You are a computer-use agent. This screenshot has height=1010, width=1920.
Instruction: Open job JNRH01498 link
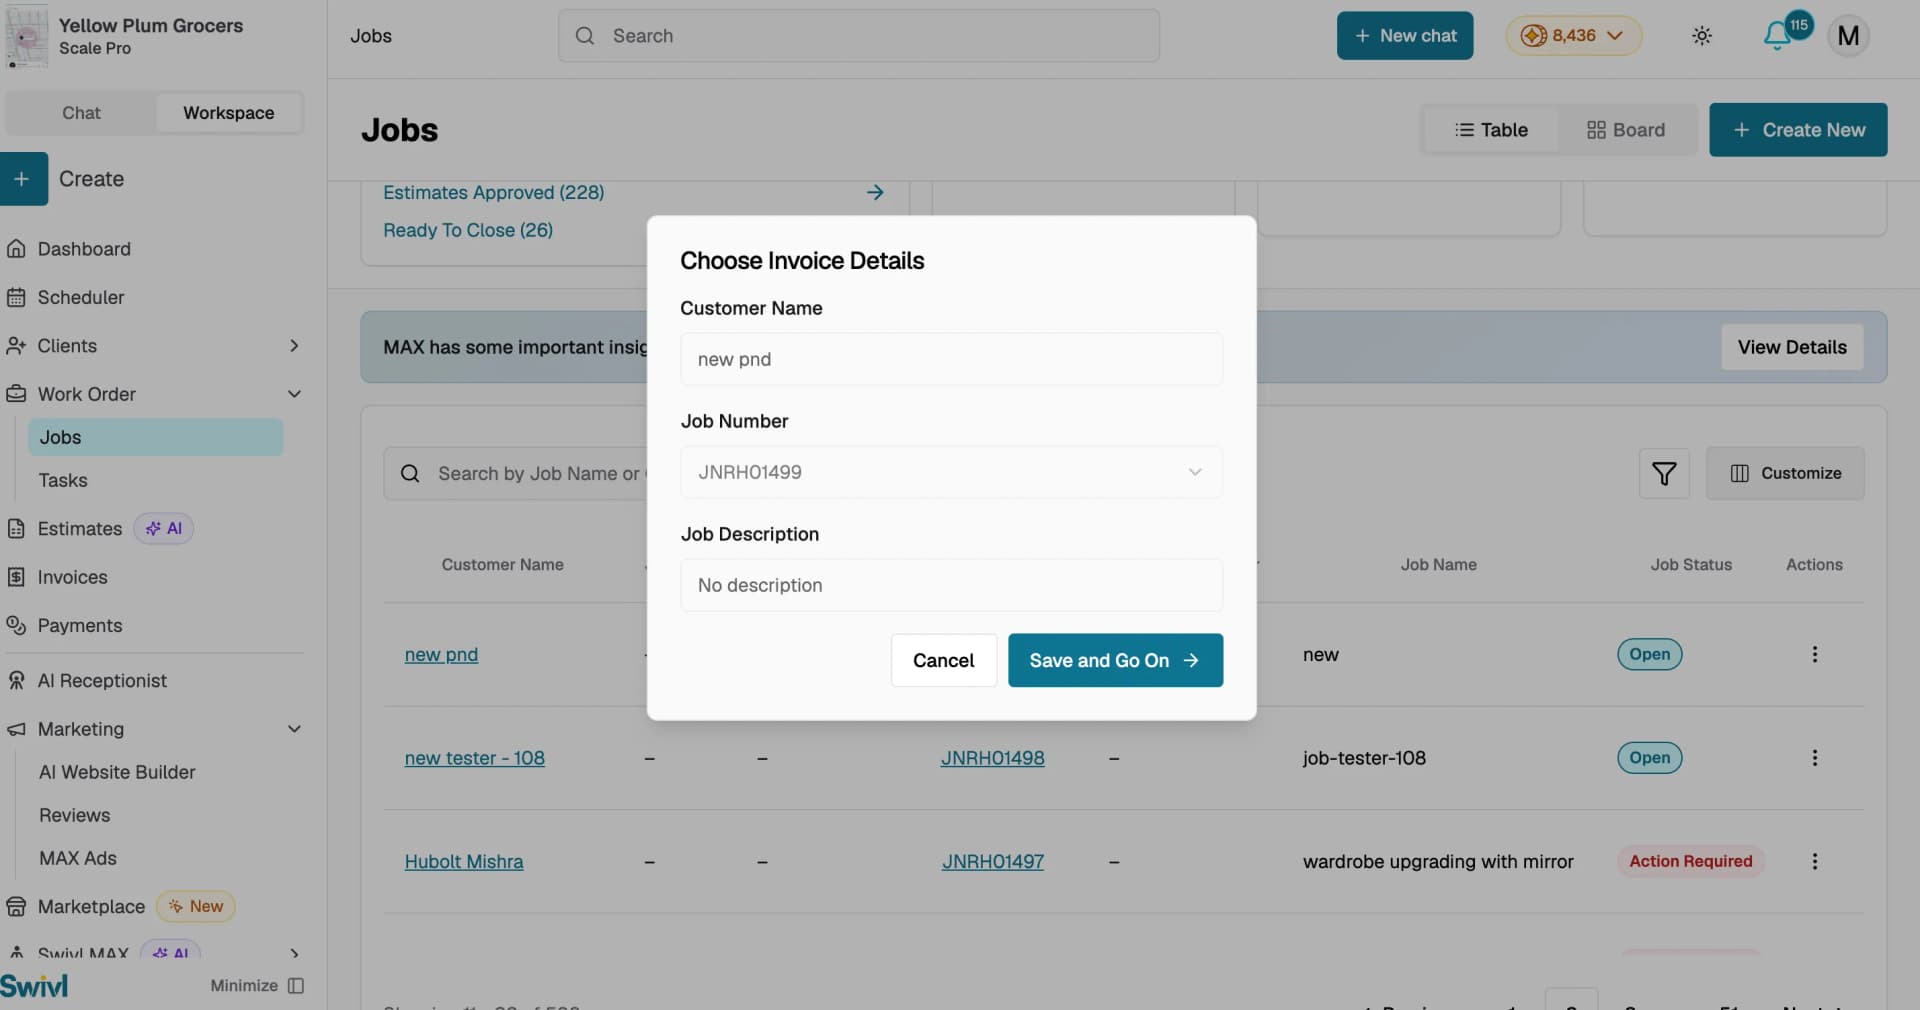tap(992, 758)
